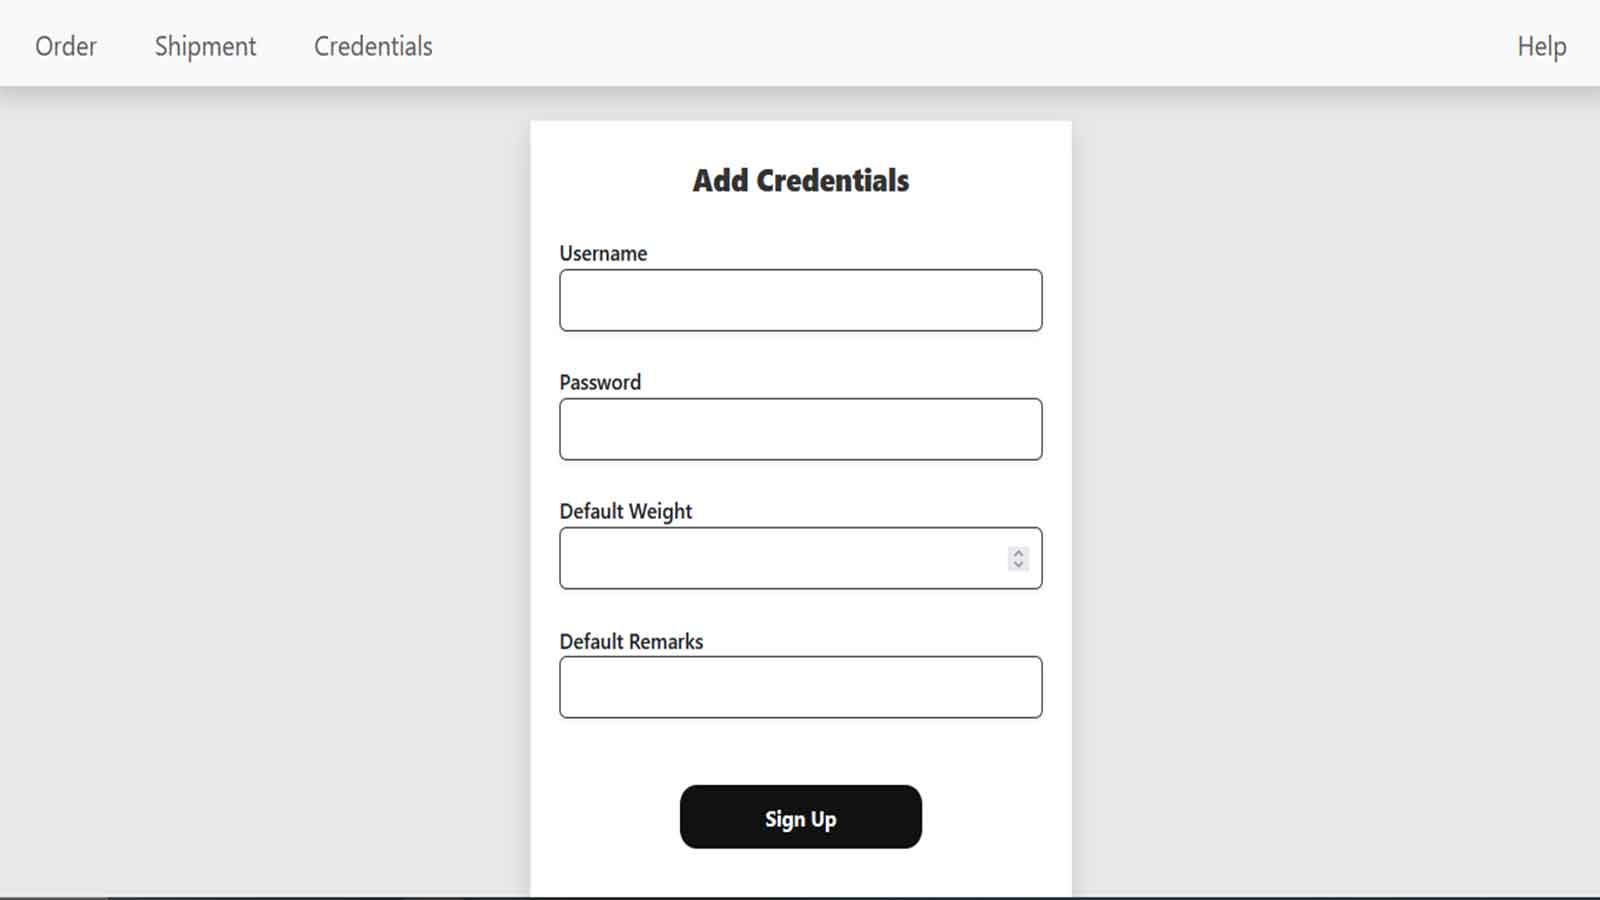Decrement Default Weight using the stepper down arrow

pos(1018,564)
